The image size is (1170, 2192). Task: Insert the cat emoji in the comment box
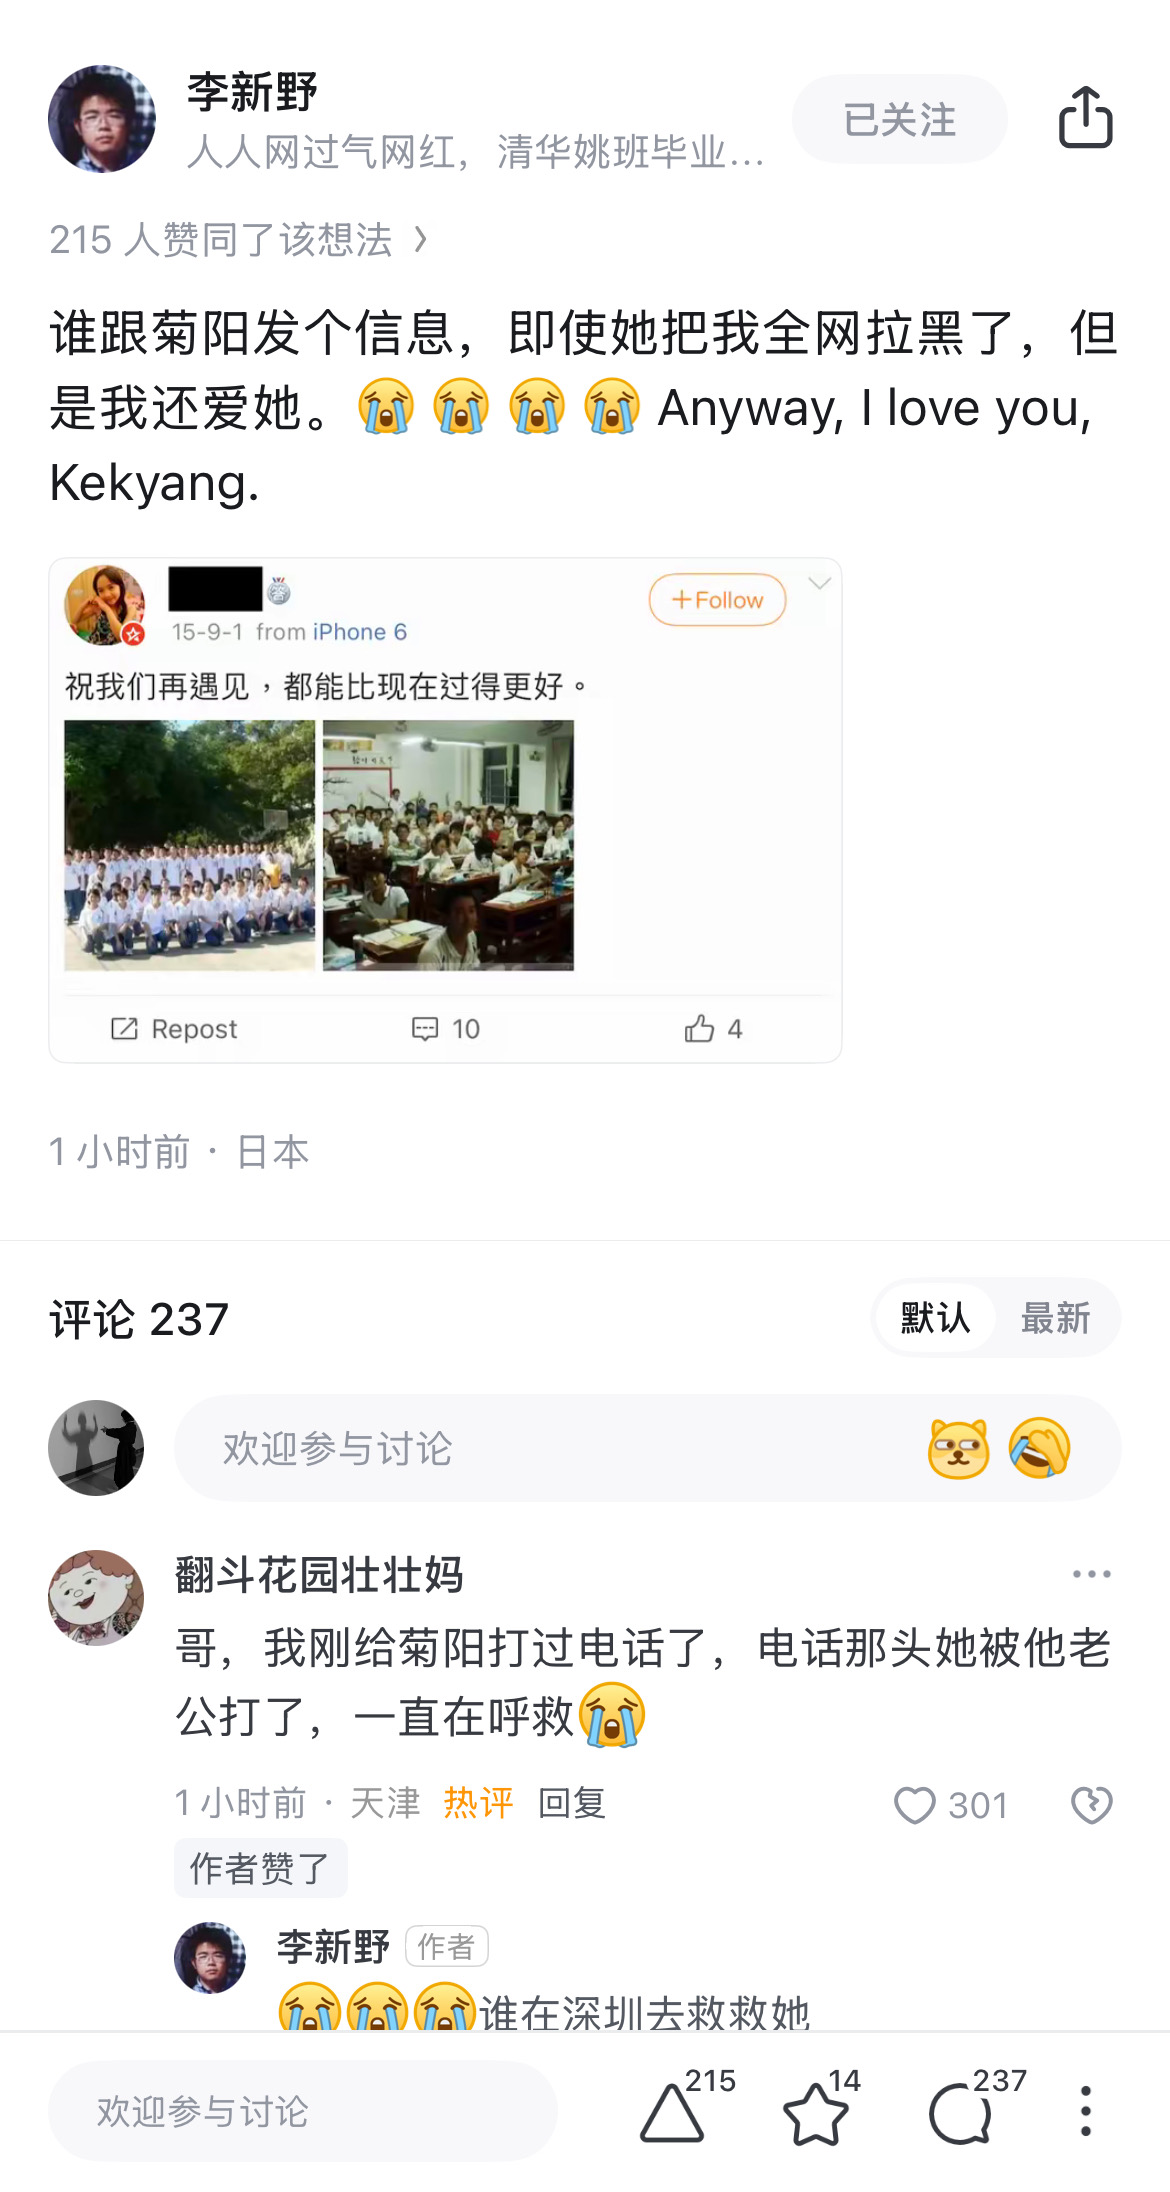pyautogui.click(x=958, y=1448)
